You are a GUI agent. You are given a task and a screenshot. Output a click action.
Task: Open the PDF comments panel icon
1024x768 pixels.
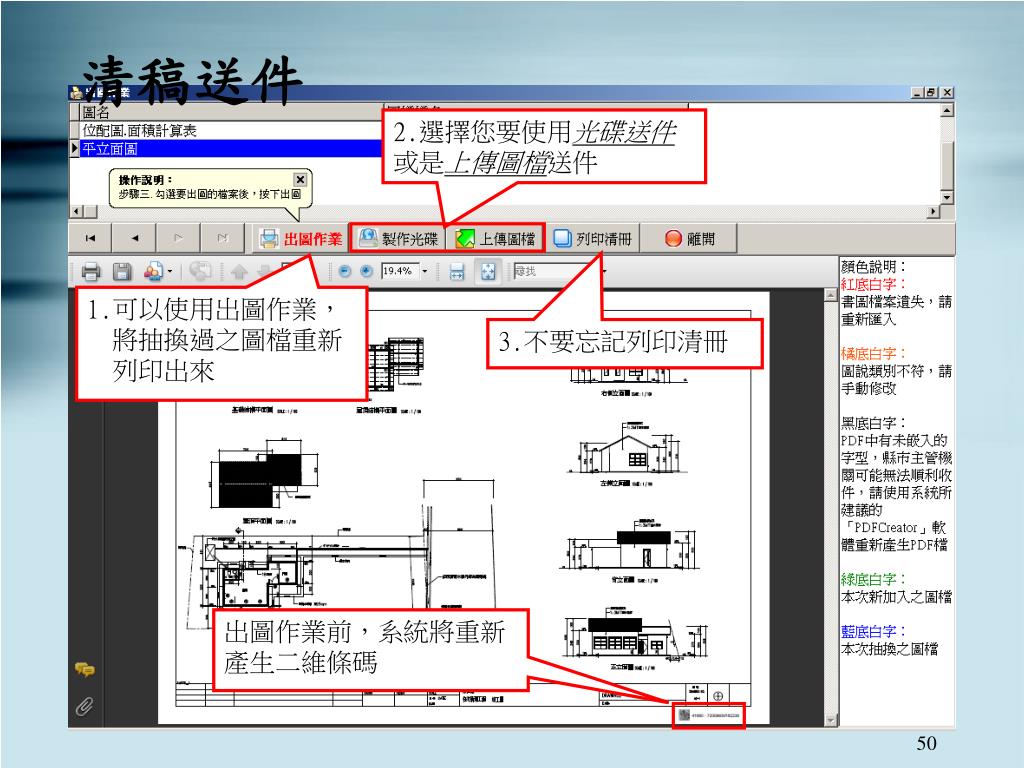pos(84,669)
